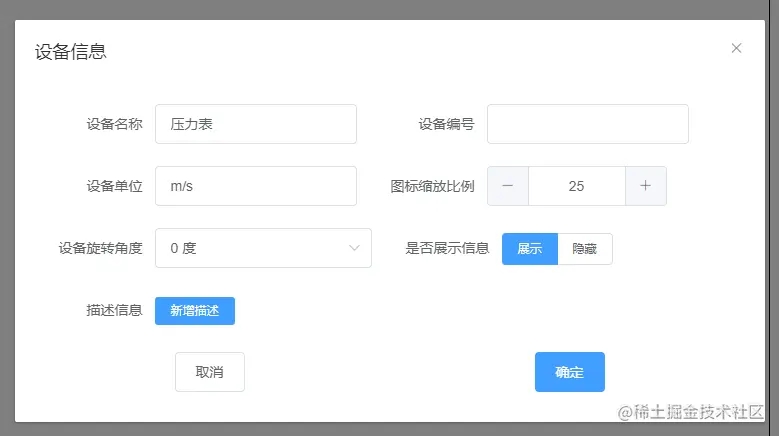The width and height of the screenshot is (779, 436).
Task: Open the 设备旋转角度 dropdown showing 0 度
Action: coord(263,248)
